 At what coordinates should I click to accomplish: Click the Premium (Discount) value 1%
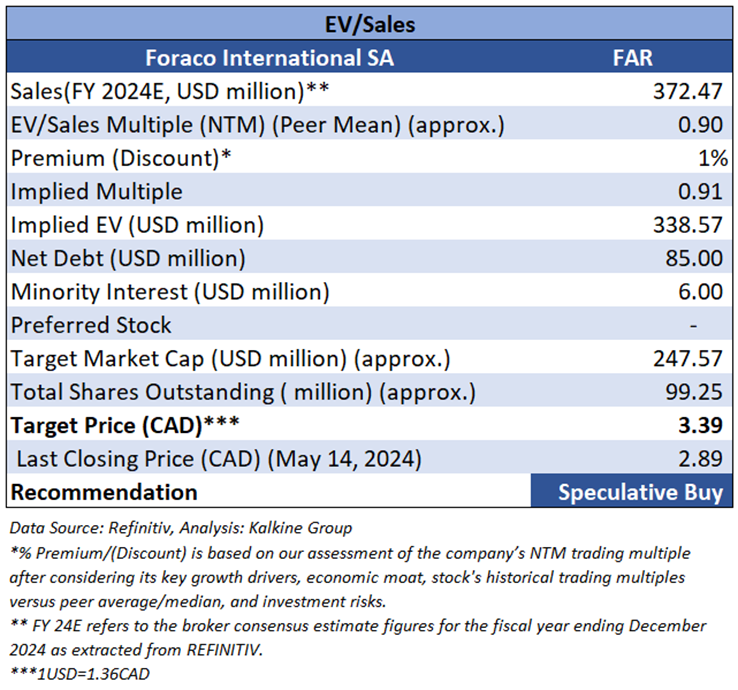(712, 158)
